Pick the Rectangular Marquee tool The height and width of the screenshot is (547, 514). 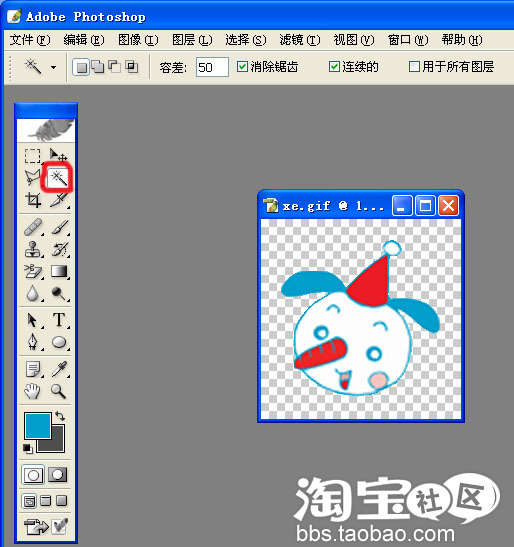32,156
